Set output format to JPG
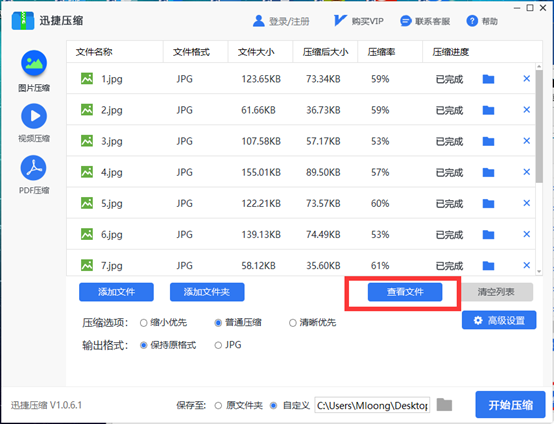Viewport: 554px width, 424px height. [218, 345]
